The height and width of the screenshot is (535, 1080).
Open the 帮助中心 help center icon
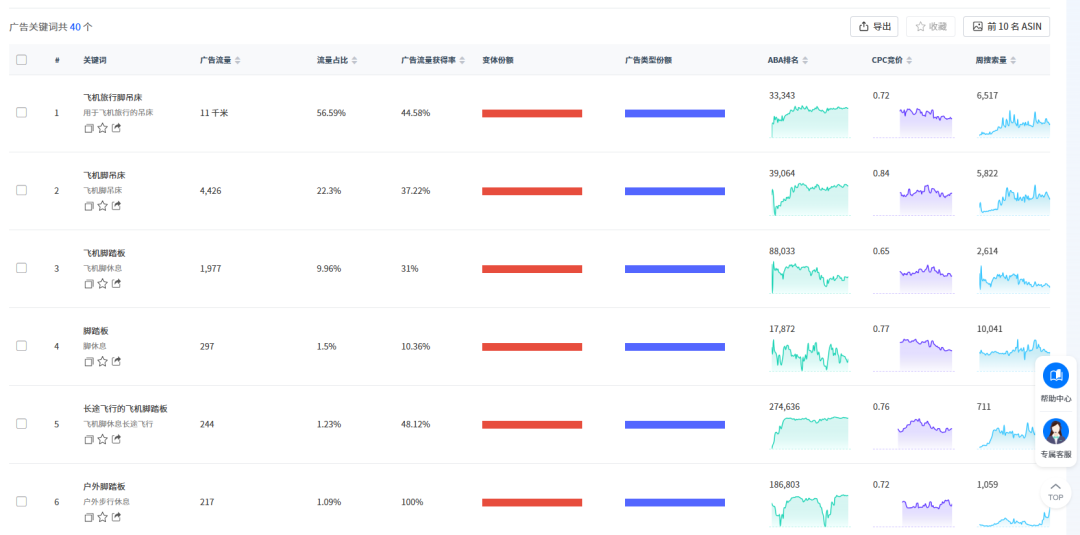click(x=1055, y=376)
